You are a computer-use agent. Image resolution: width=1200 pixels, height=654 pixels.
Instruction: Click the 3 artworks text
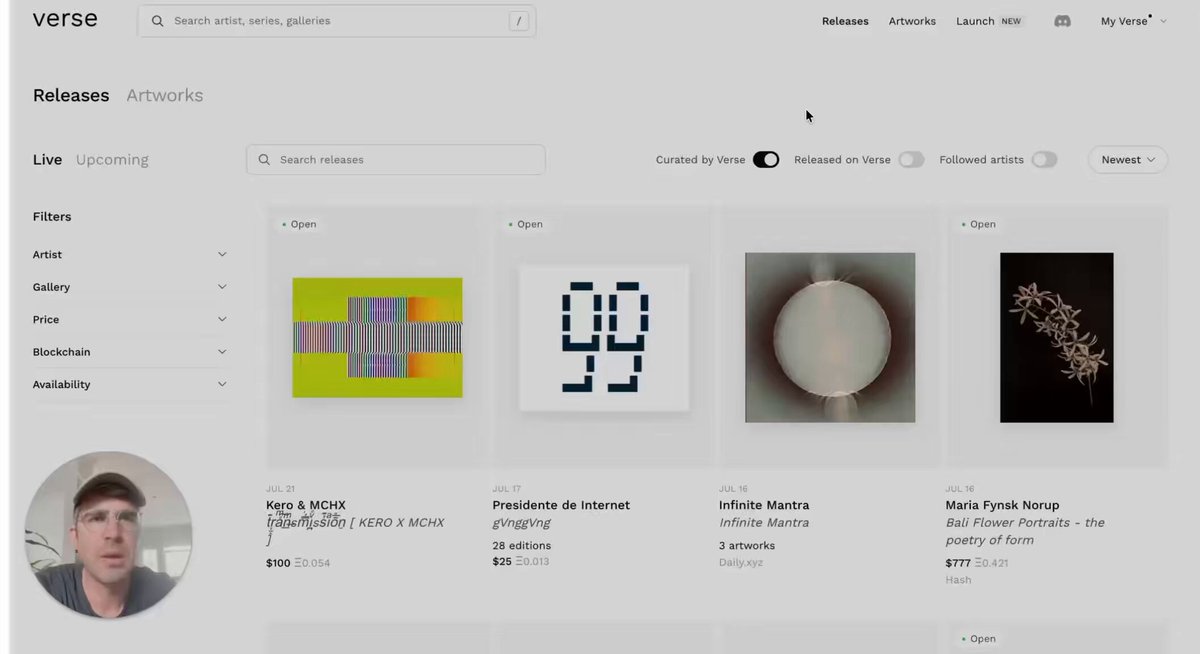747,546
